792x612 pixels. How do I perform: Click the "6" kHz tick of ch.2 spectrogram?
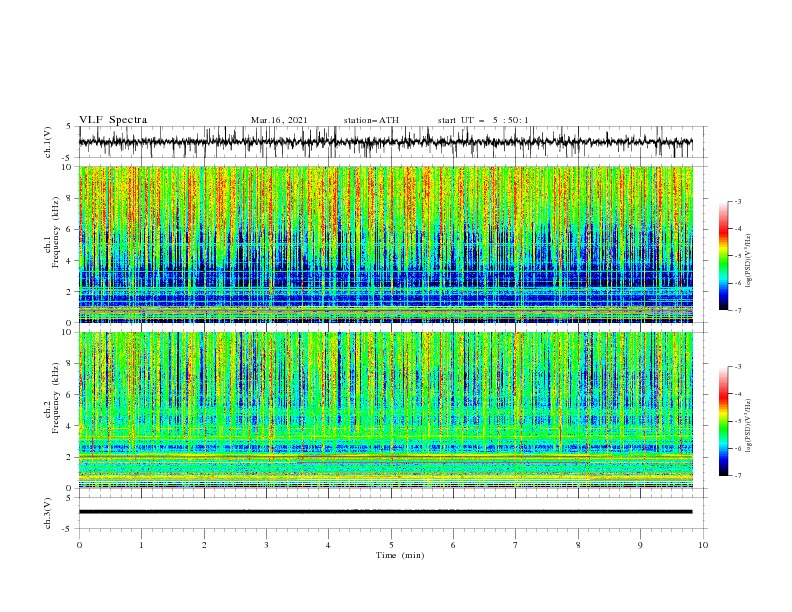[70, 395]
